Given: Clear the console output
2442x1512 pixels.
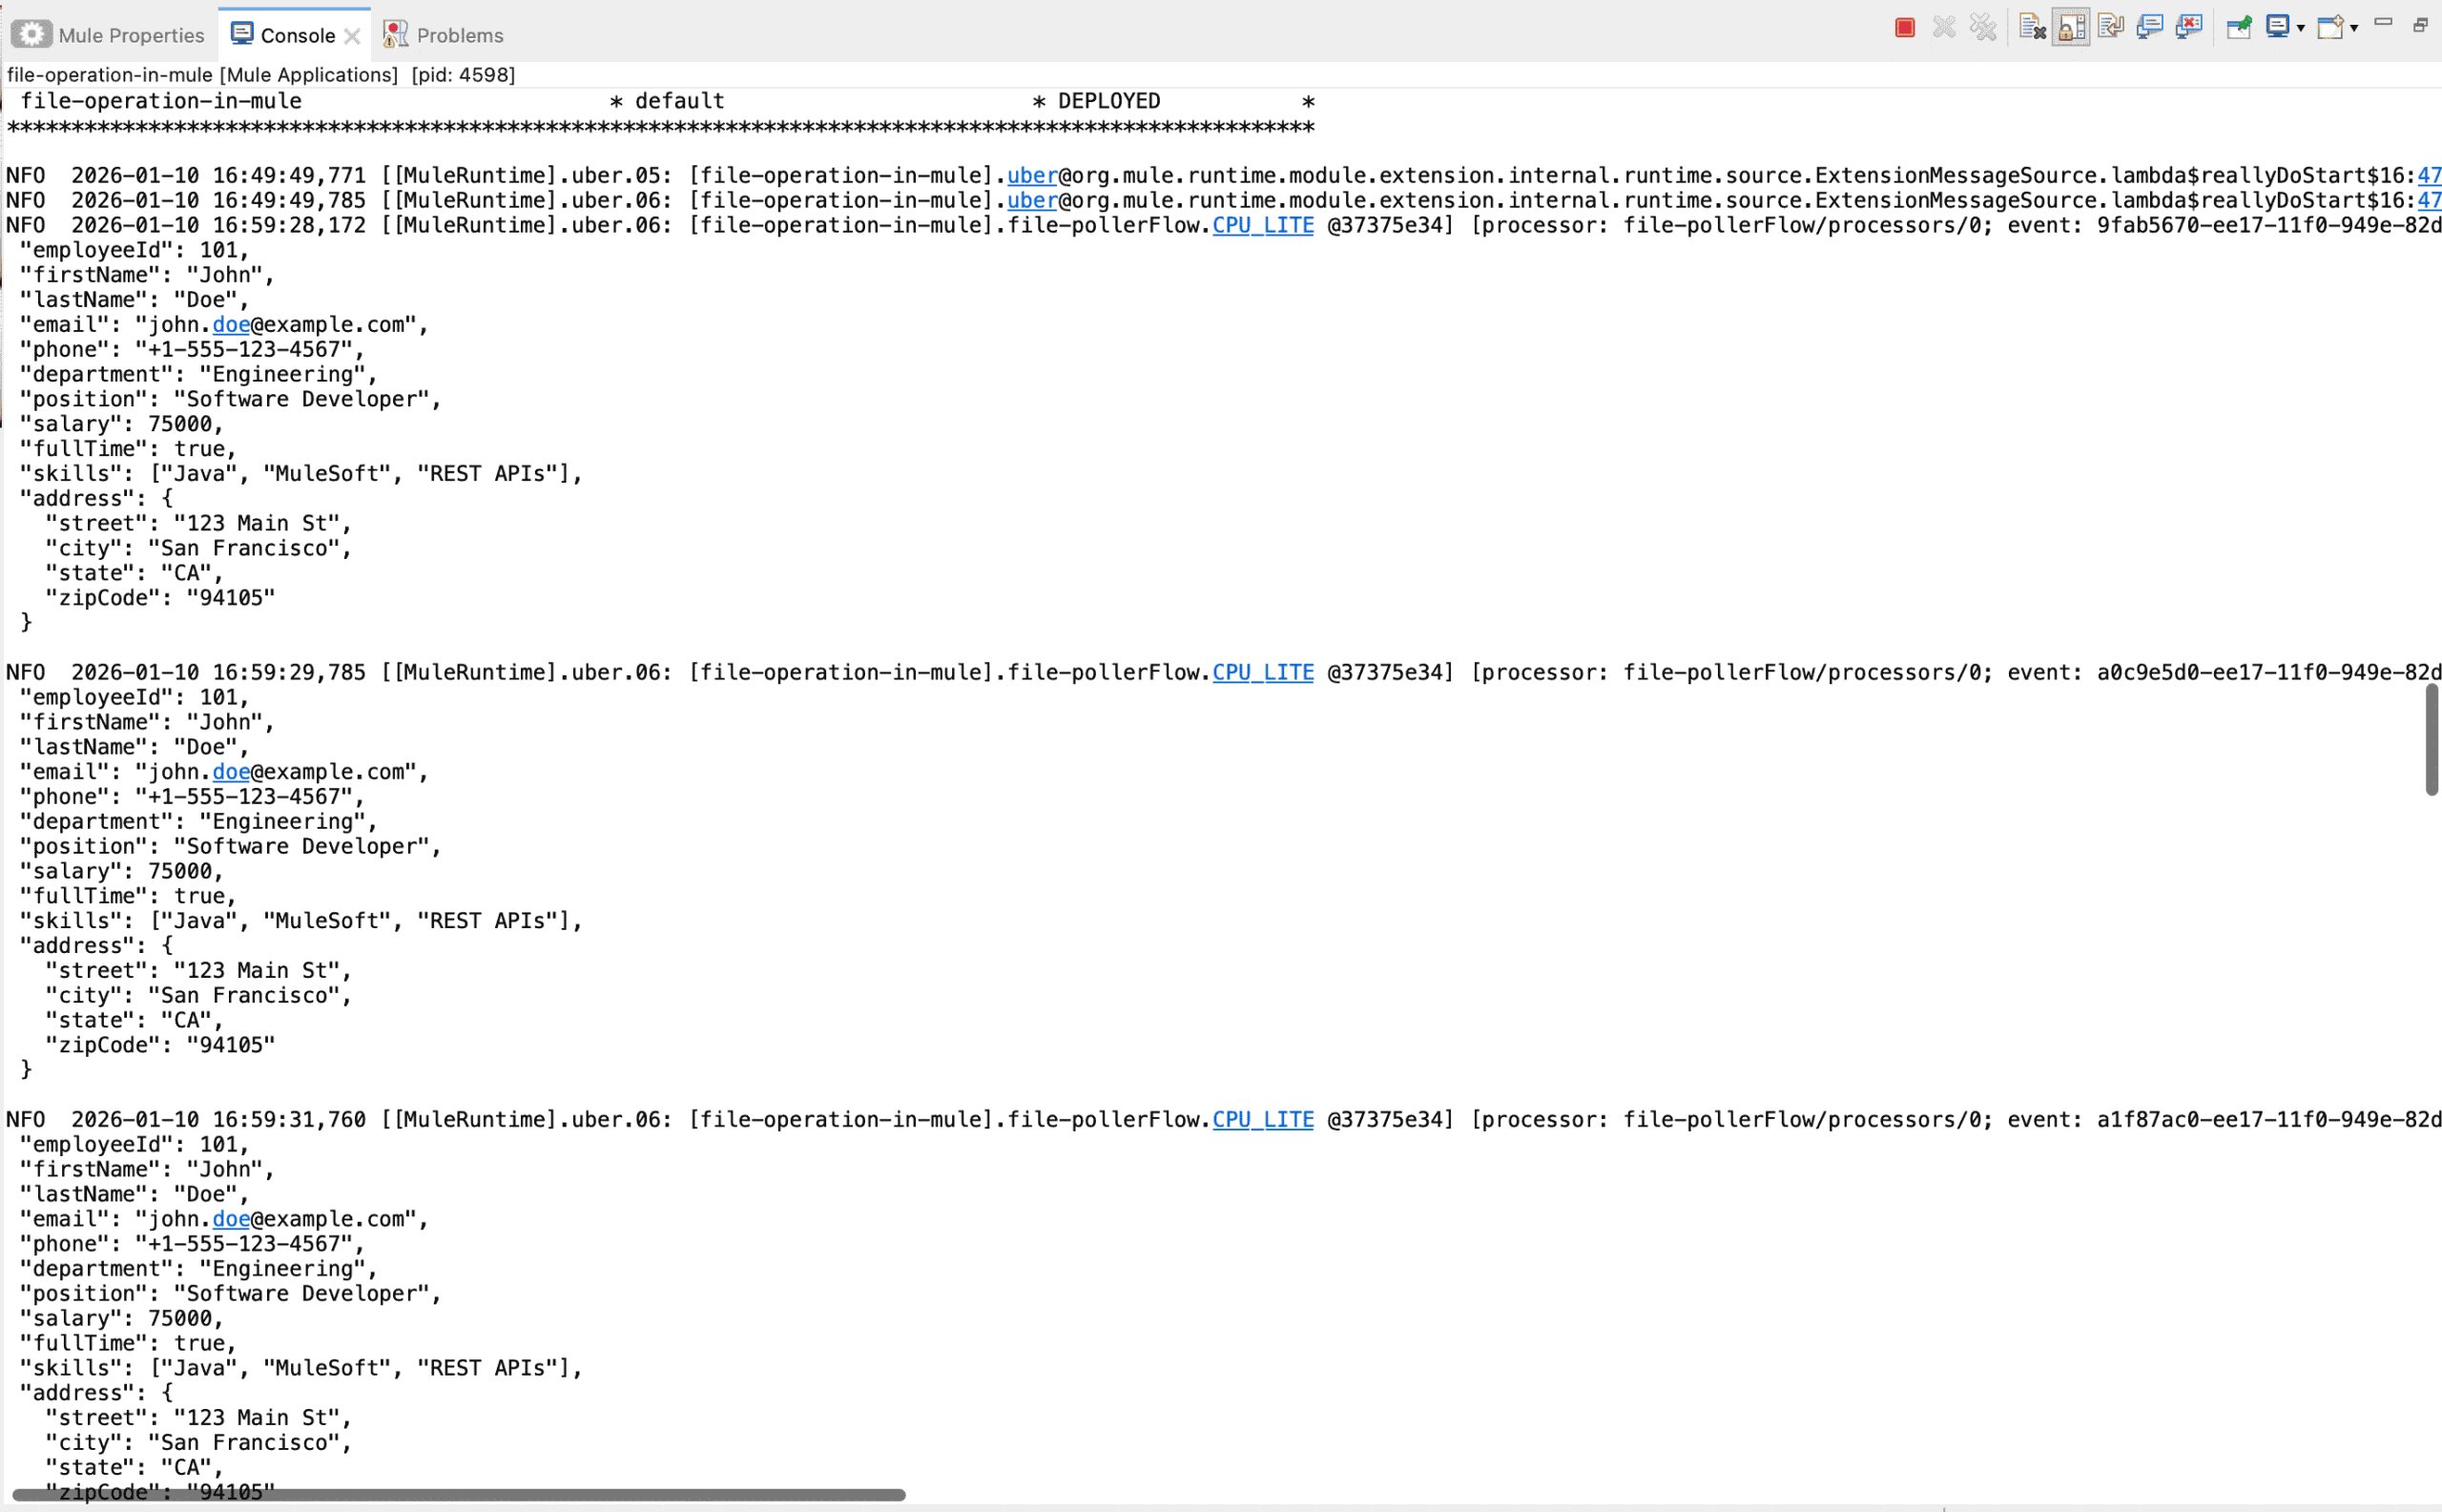Looking at the screenshot, I should point(2031,28).
